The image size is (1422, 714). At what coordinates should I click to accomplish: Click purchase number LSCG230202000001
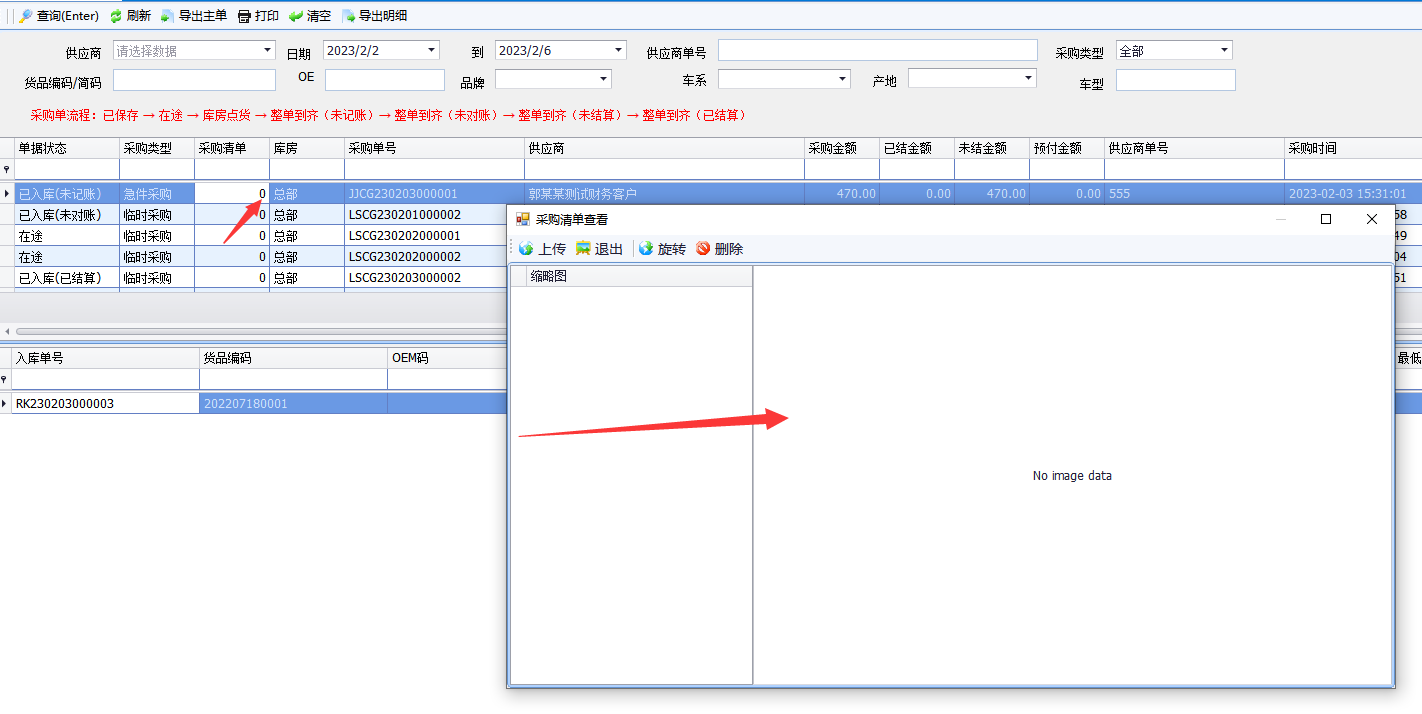(404, 236)
